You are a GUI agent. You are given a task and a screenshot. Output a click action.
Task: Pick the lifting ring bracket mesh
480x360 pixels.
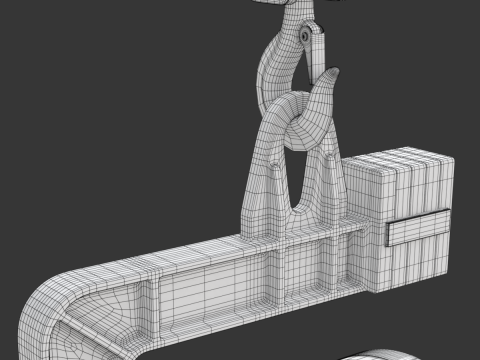(293, 167)
